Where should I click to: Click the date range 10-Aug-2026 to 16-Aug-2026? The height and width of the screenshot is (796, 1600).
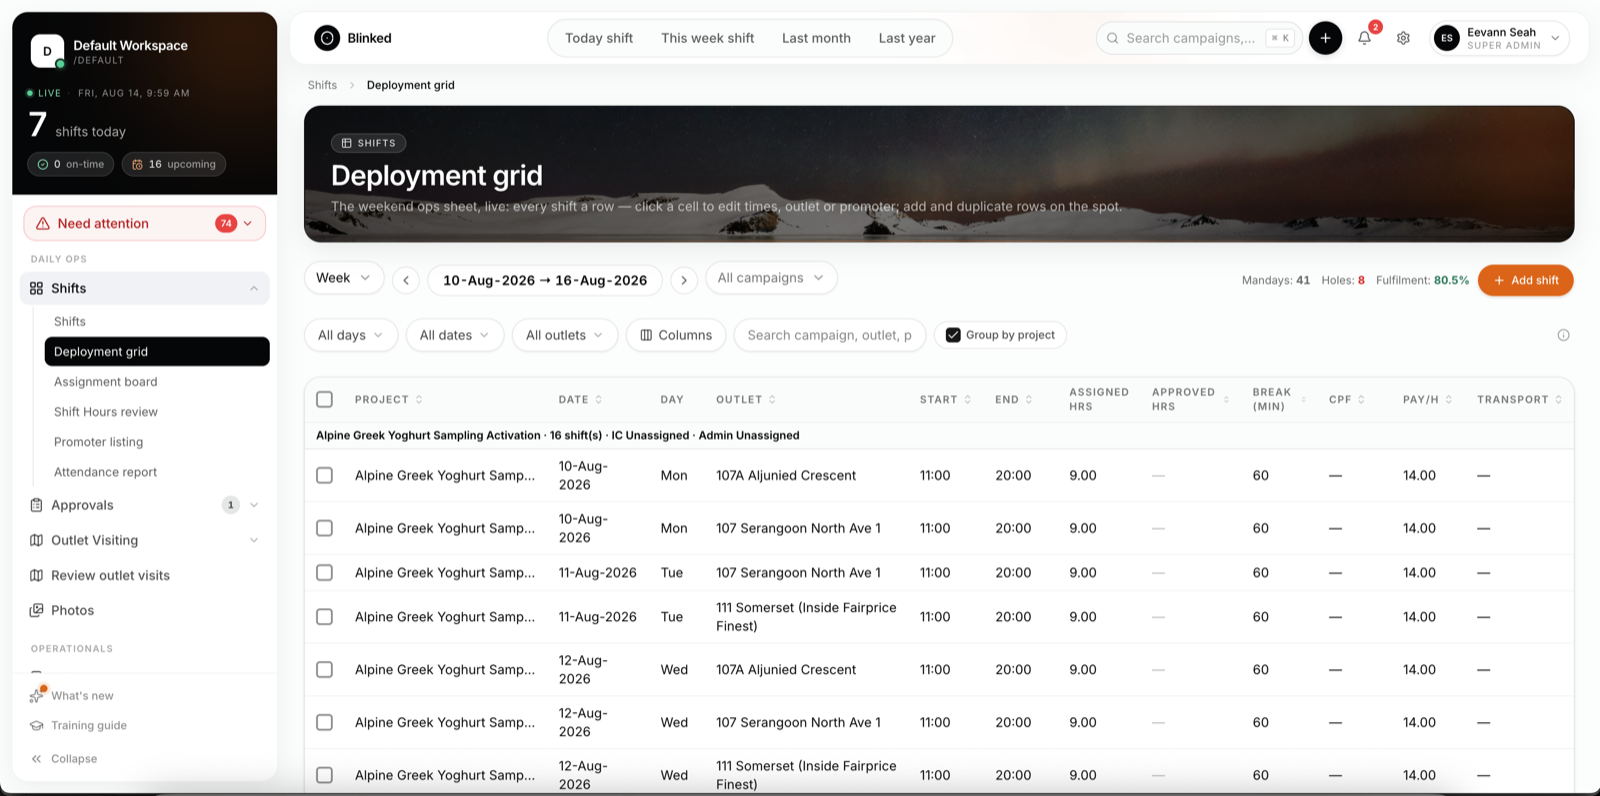(545, 280)
